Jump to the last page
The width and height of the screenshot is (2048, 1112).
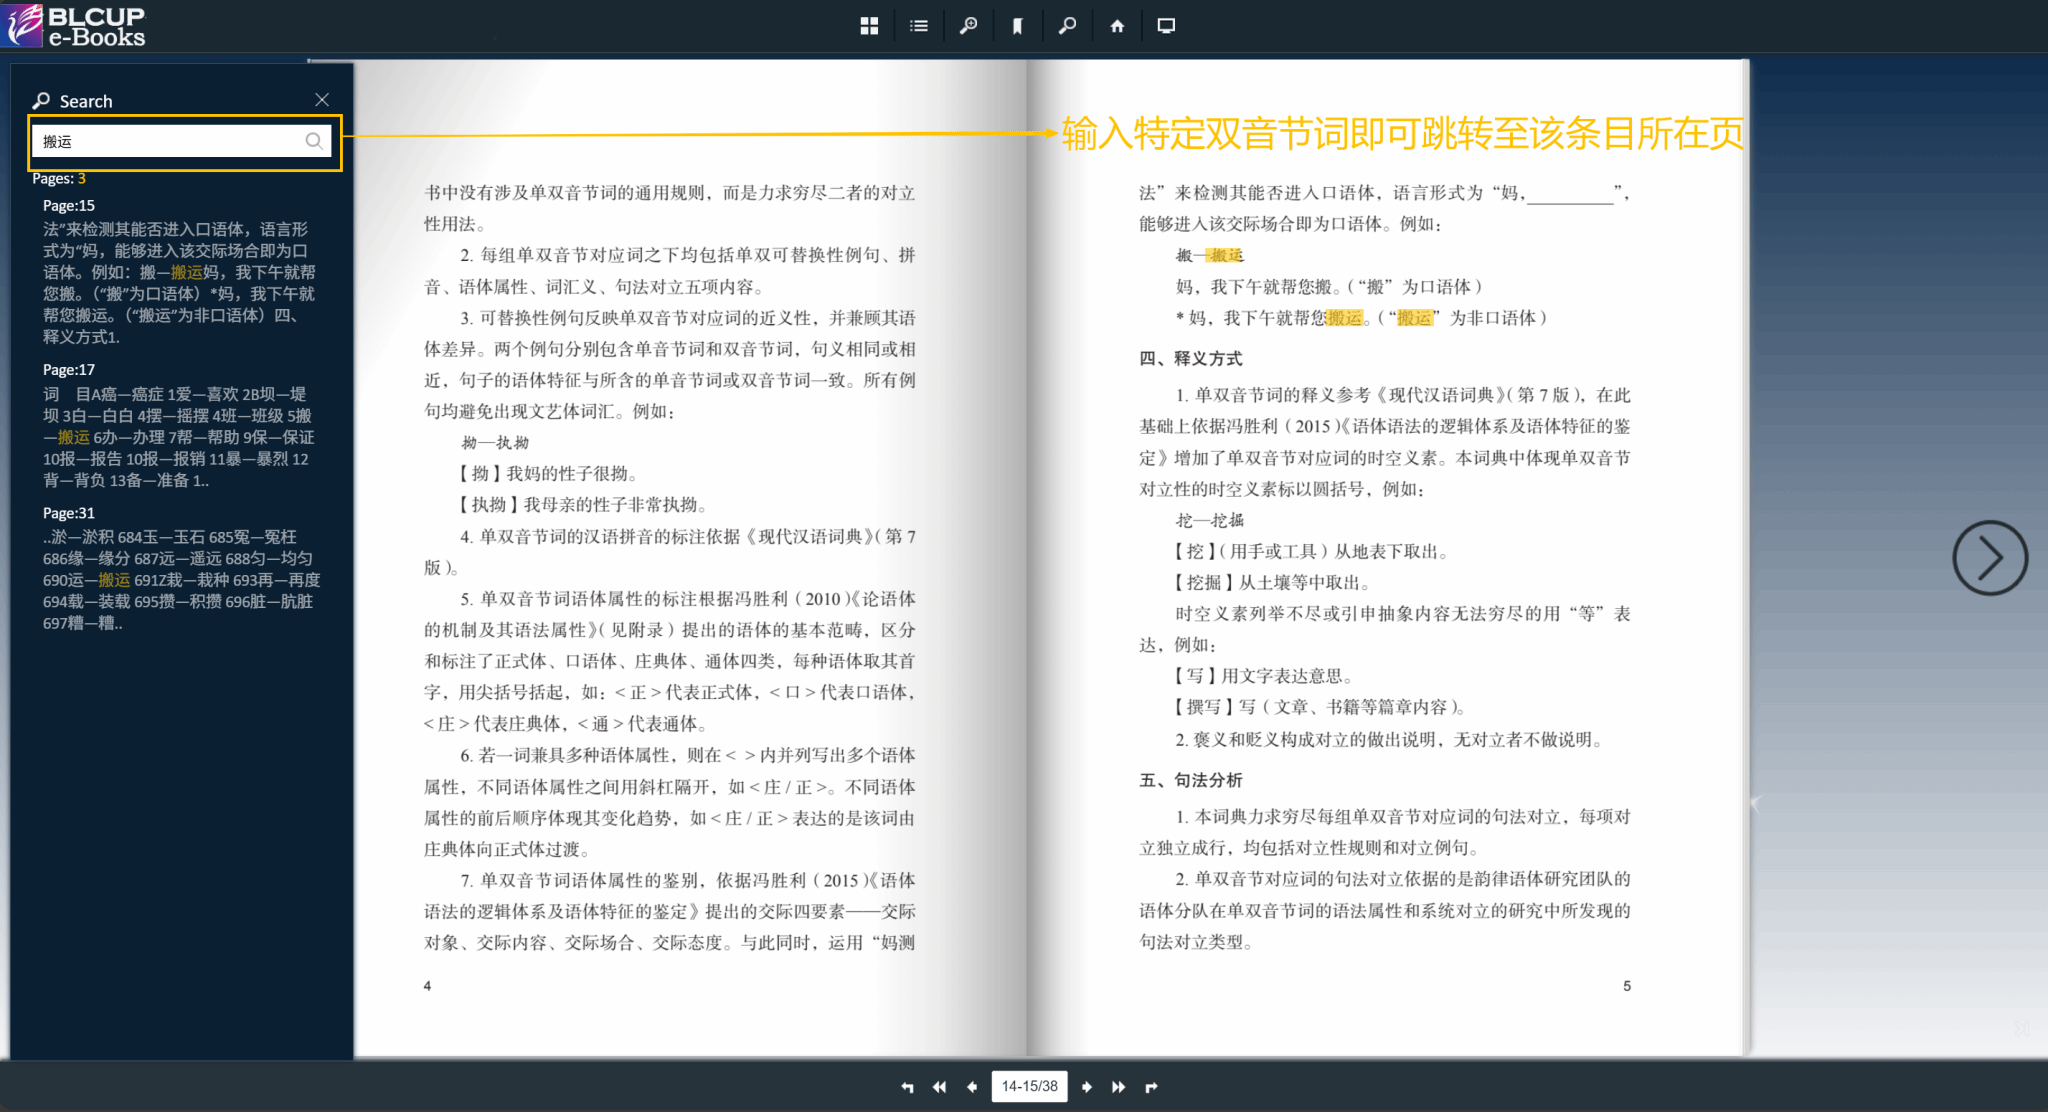(1119, 1087)
